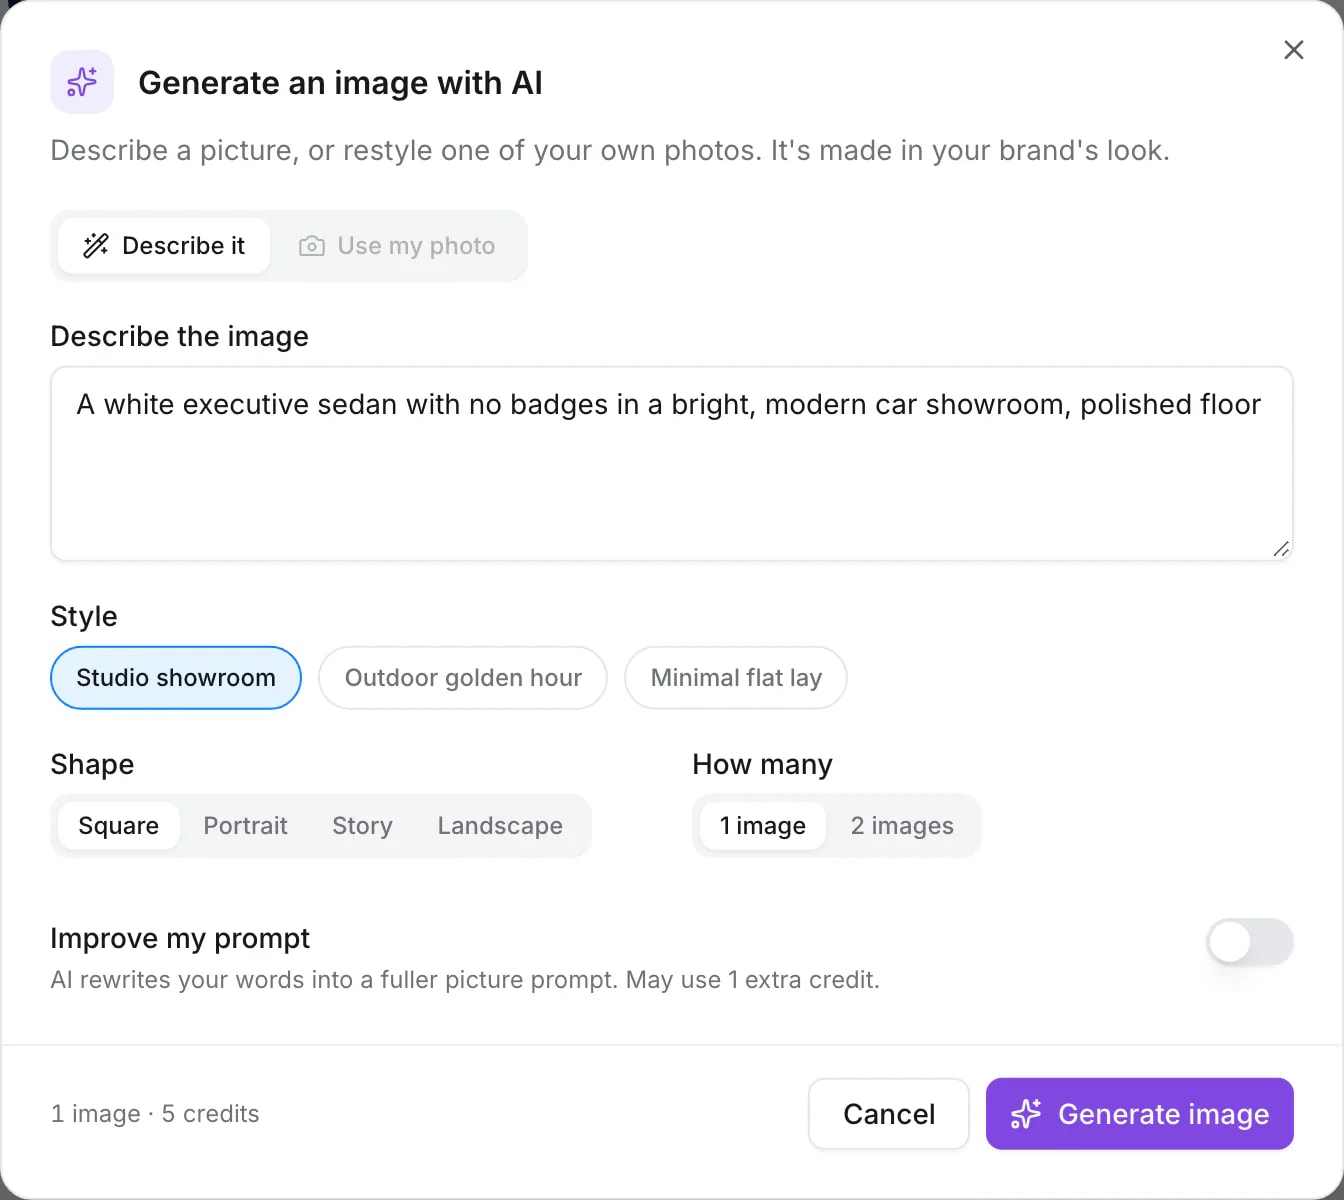Click into the Describe the image text box
The height and width of the screenshot is (1200, 1344).
click(x=672, y=464)
